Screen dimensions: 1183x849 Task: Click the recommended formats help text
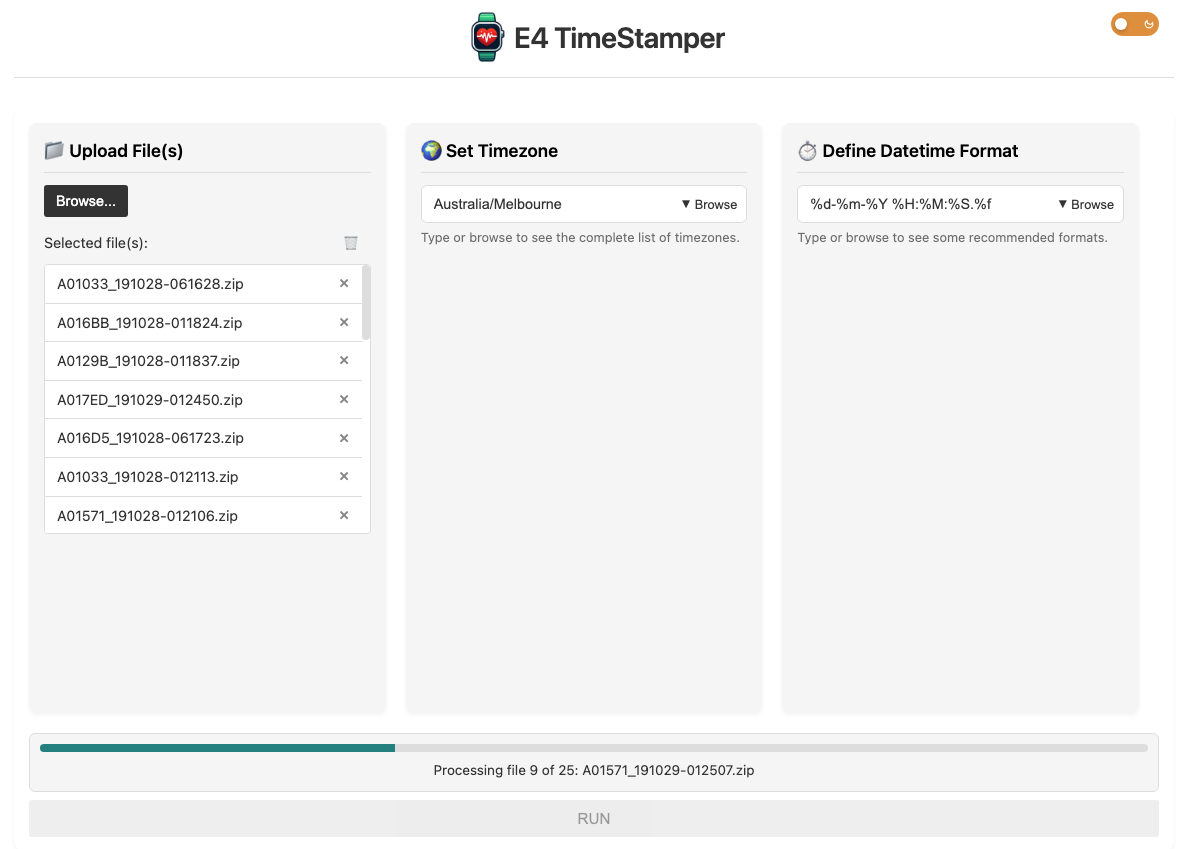(952, 238)
